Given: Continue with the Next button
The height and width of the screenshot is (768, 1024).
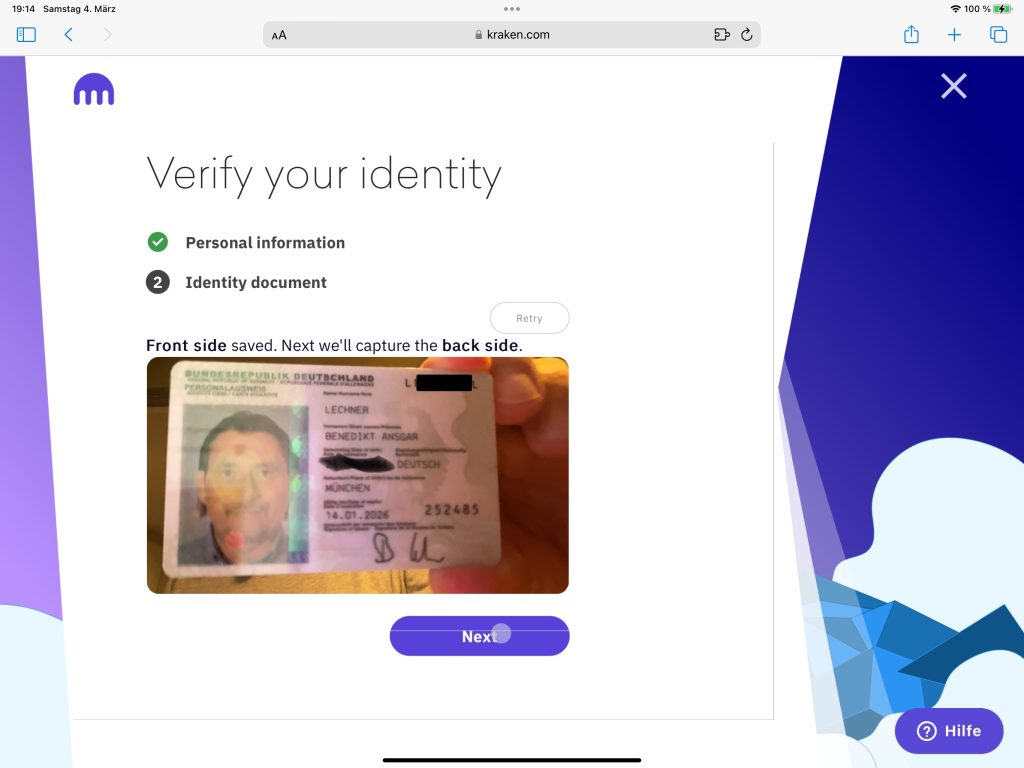Looking at the screenshot, I should 479,636.
